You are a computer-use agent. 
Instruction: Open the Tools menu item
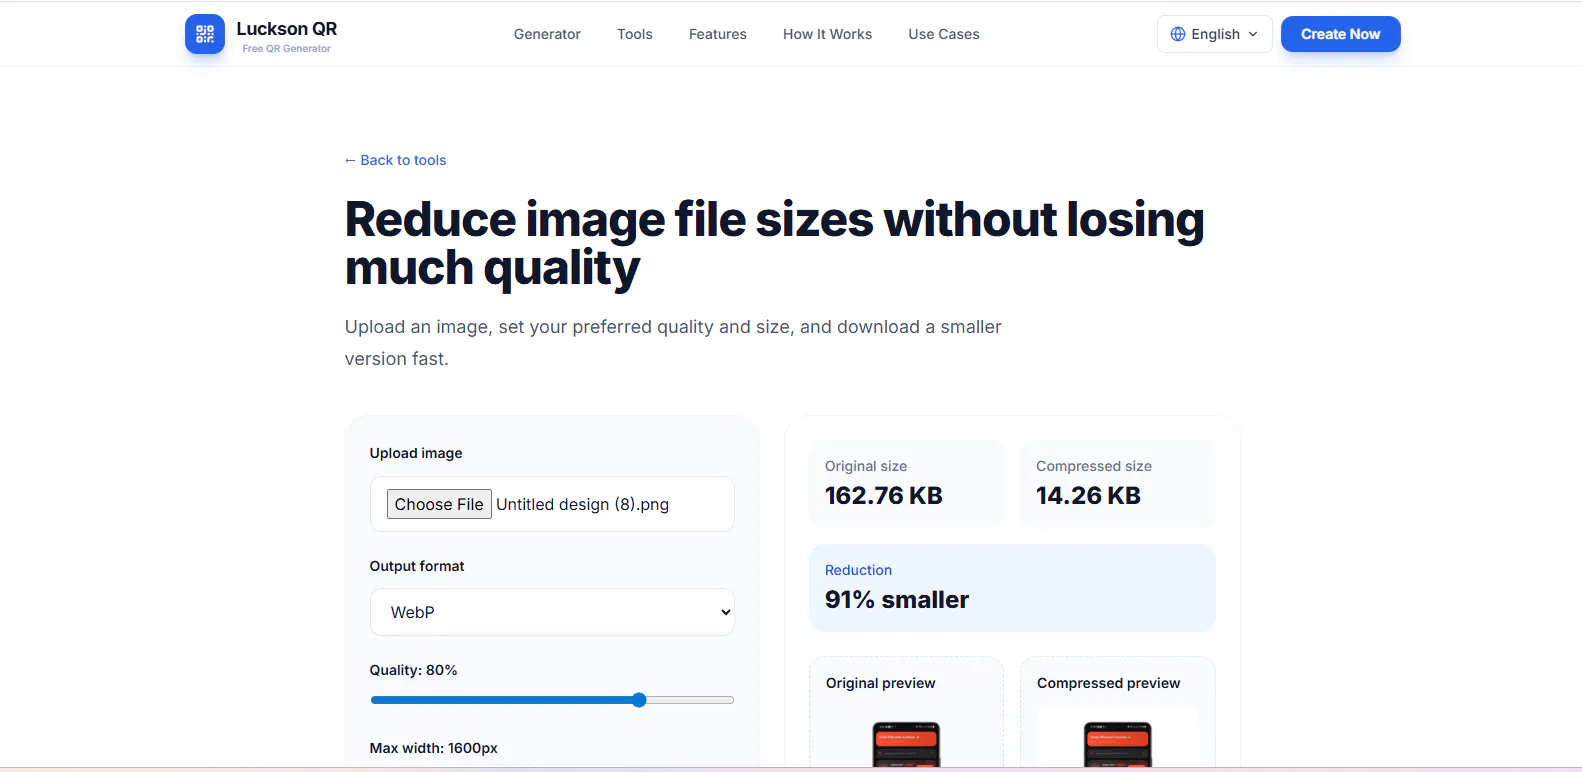(635, 34)
